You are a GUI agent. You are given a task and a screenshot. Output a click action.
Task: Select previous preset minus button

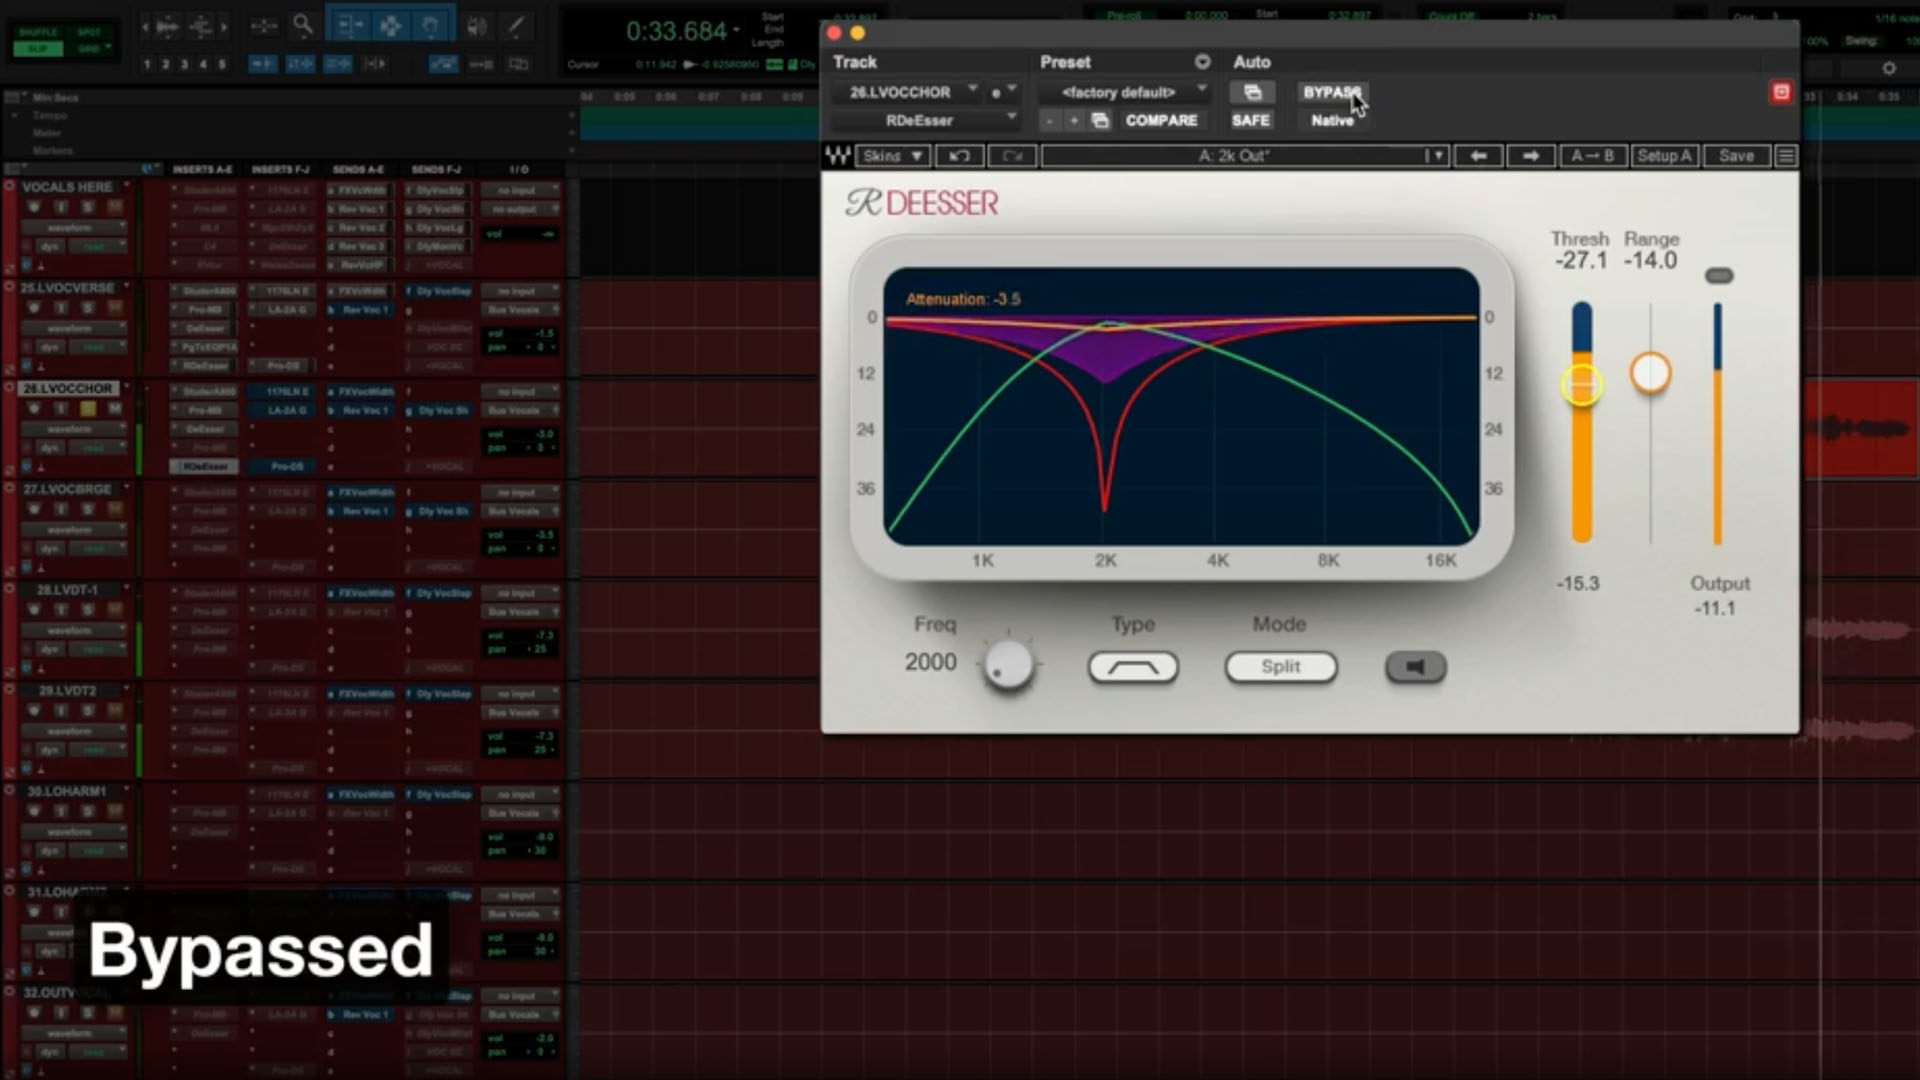click(1049, 120)
